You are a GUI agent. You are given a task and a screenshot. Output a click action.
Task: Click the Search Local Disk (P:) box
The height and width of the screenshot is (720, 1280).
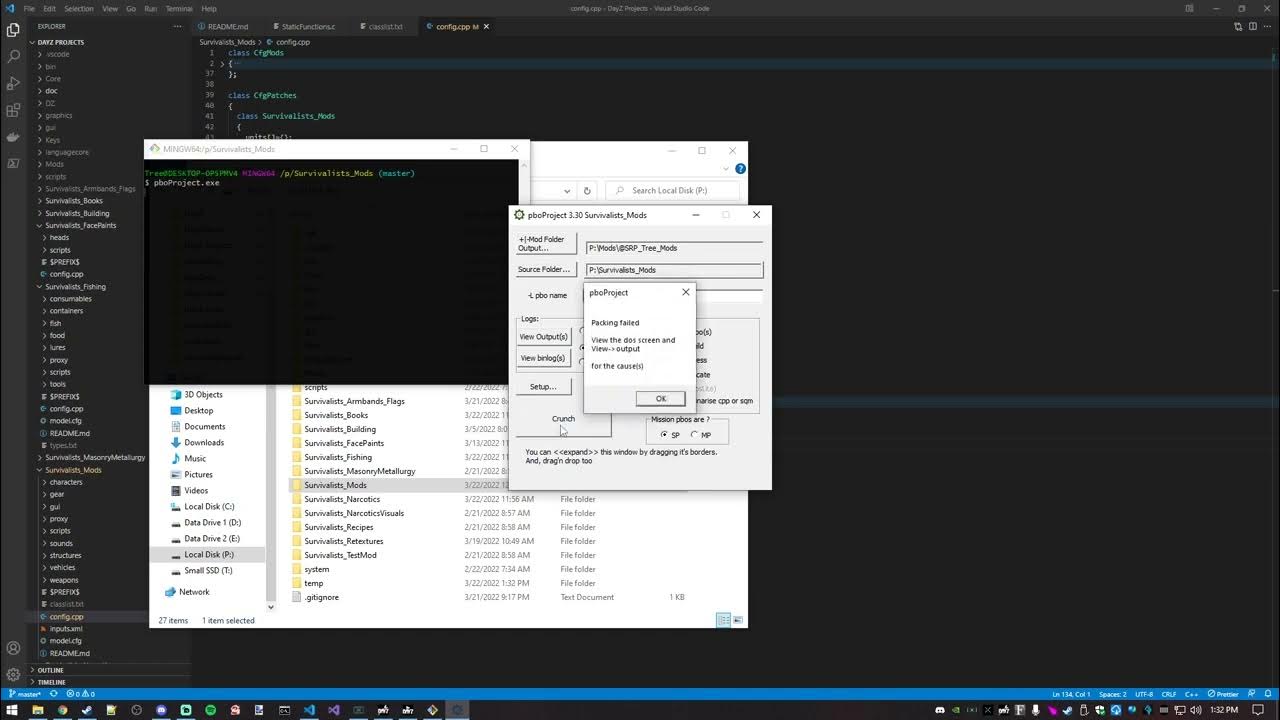[x=672, y=190]
